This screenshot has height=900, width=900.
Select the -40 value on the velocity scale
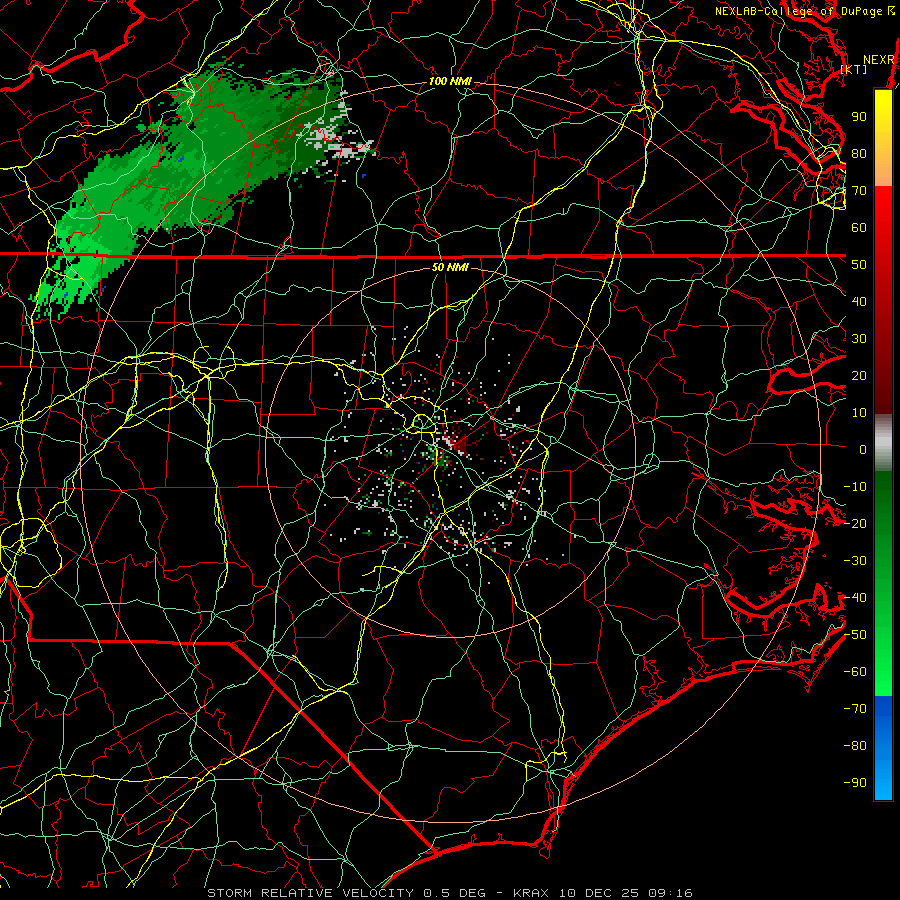pos(855,598)
